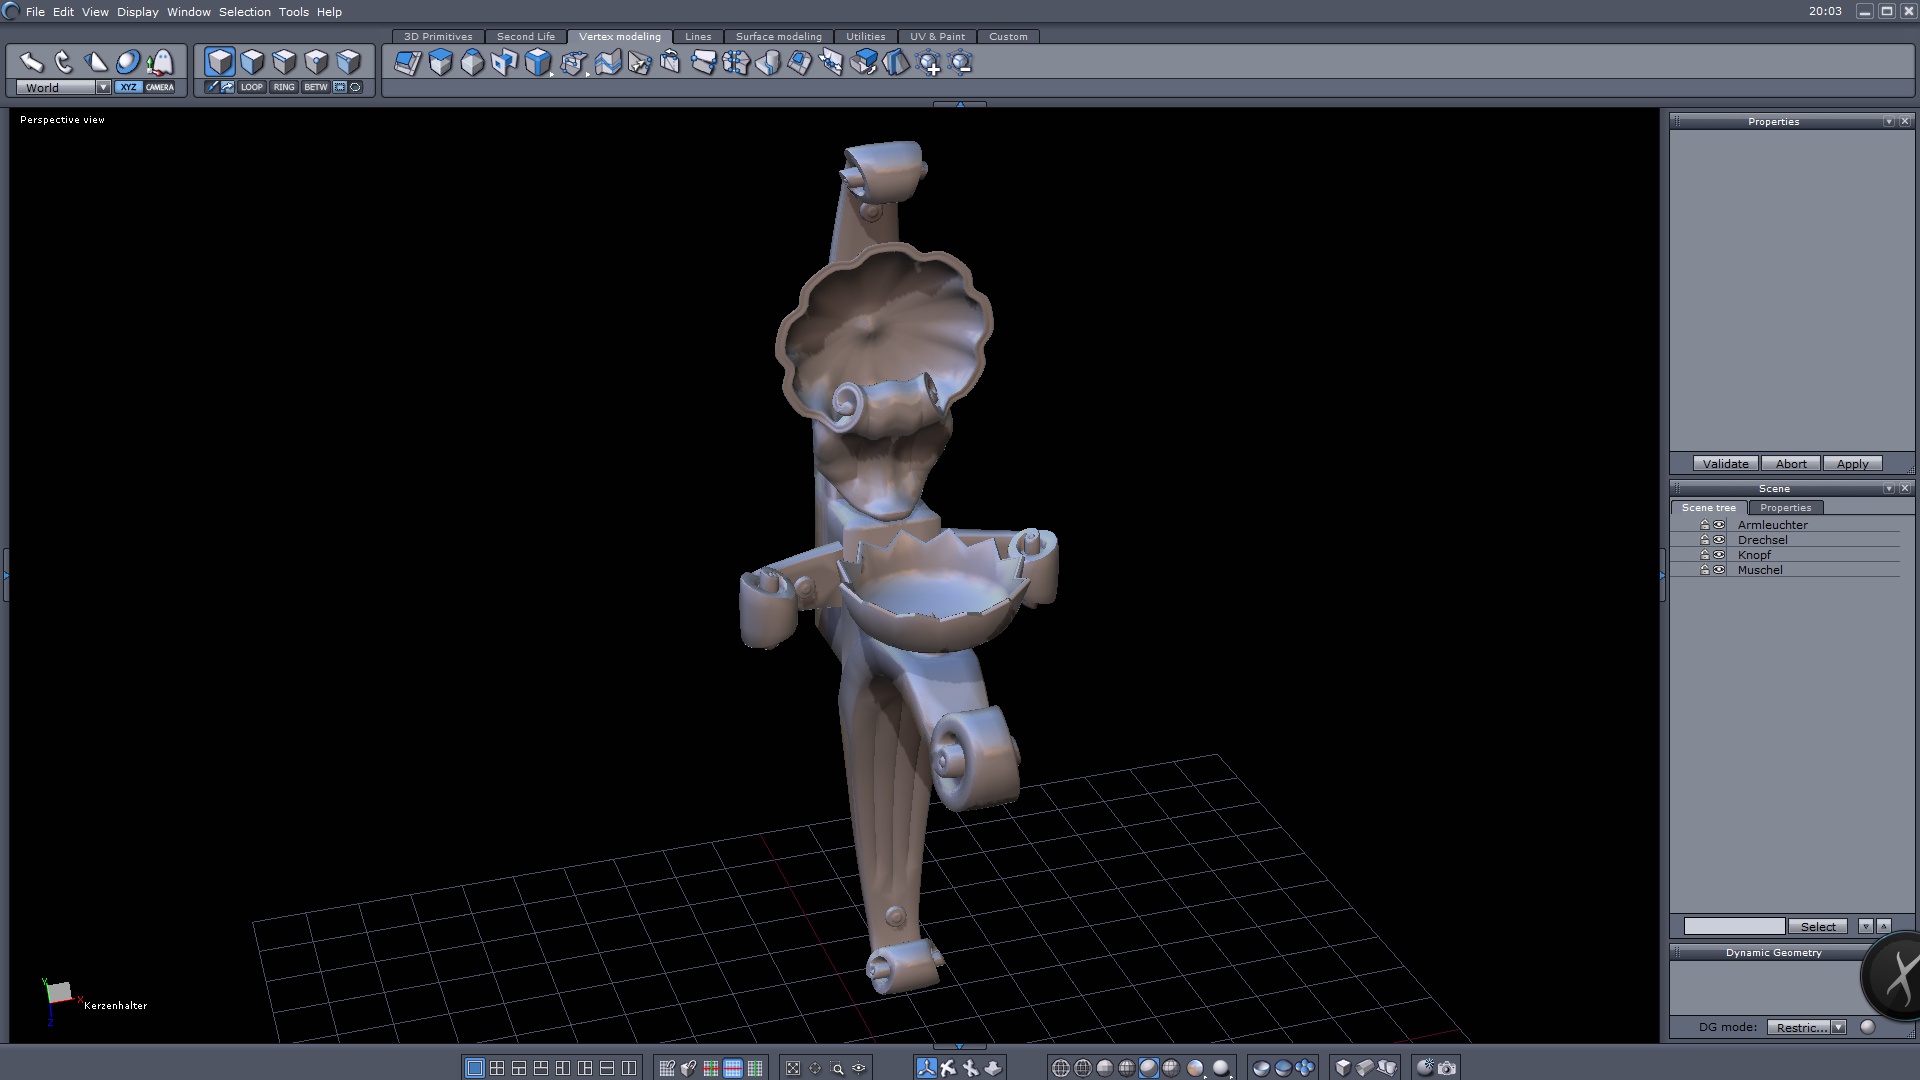Switch to Surface modeling tab

point(778,36)
